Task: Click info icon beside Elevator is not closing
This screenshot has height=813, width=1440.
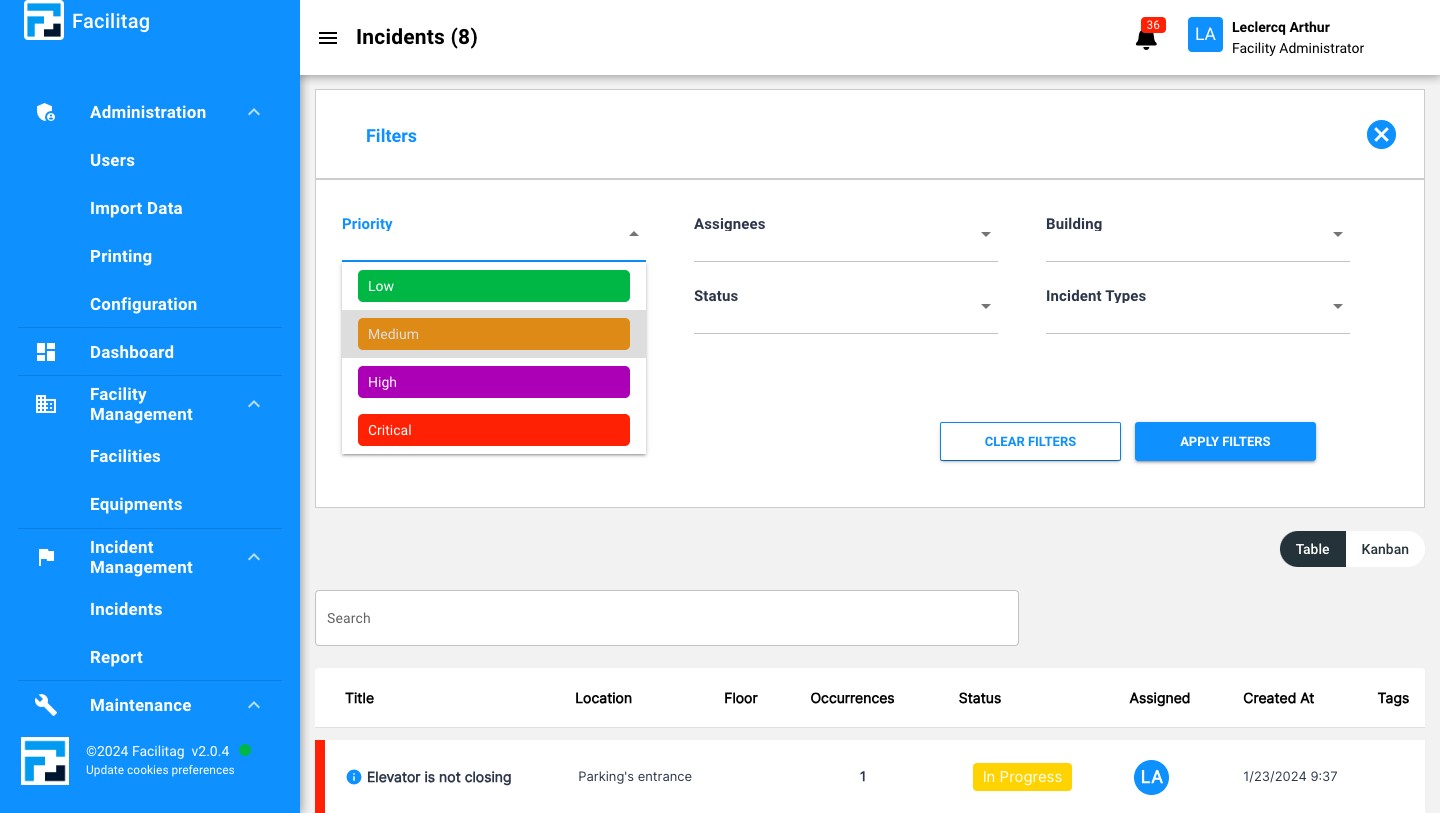Action: 353,777
